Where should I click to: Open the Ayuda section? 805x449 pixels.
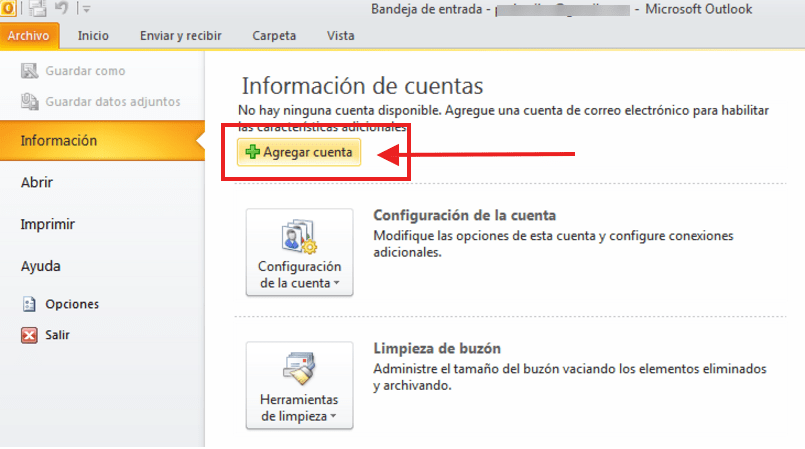(41, 266)
